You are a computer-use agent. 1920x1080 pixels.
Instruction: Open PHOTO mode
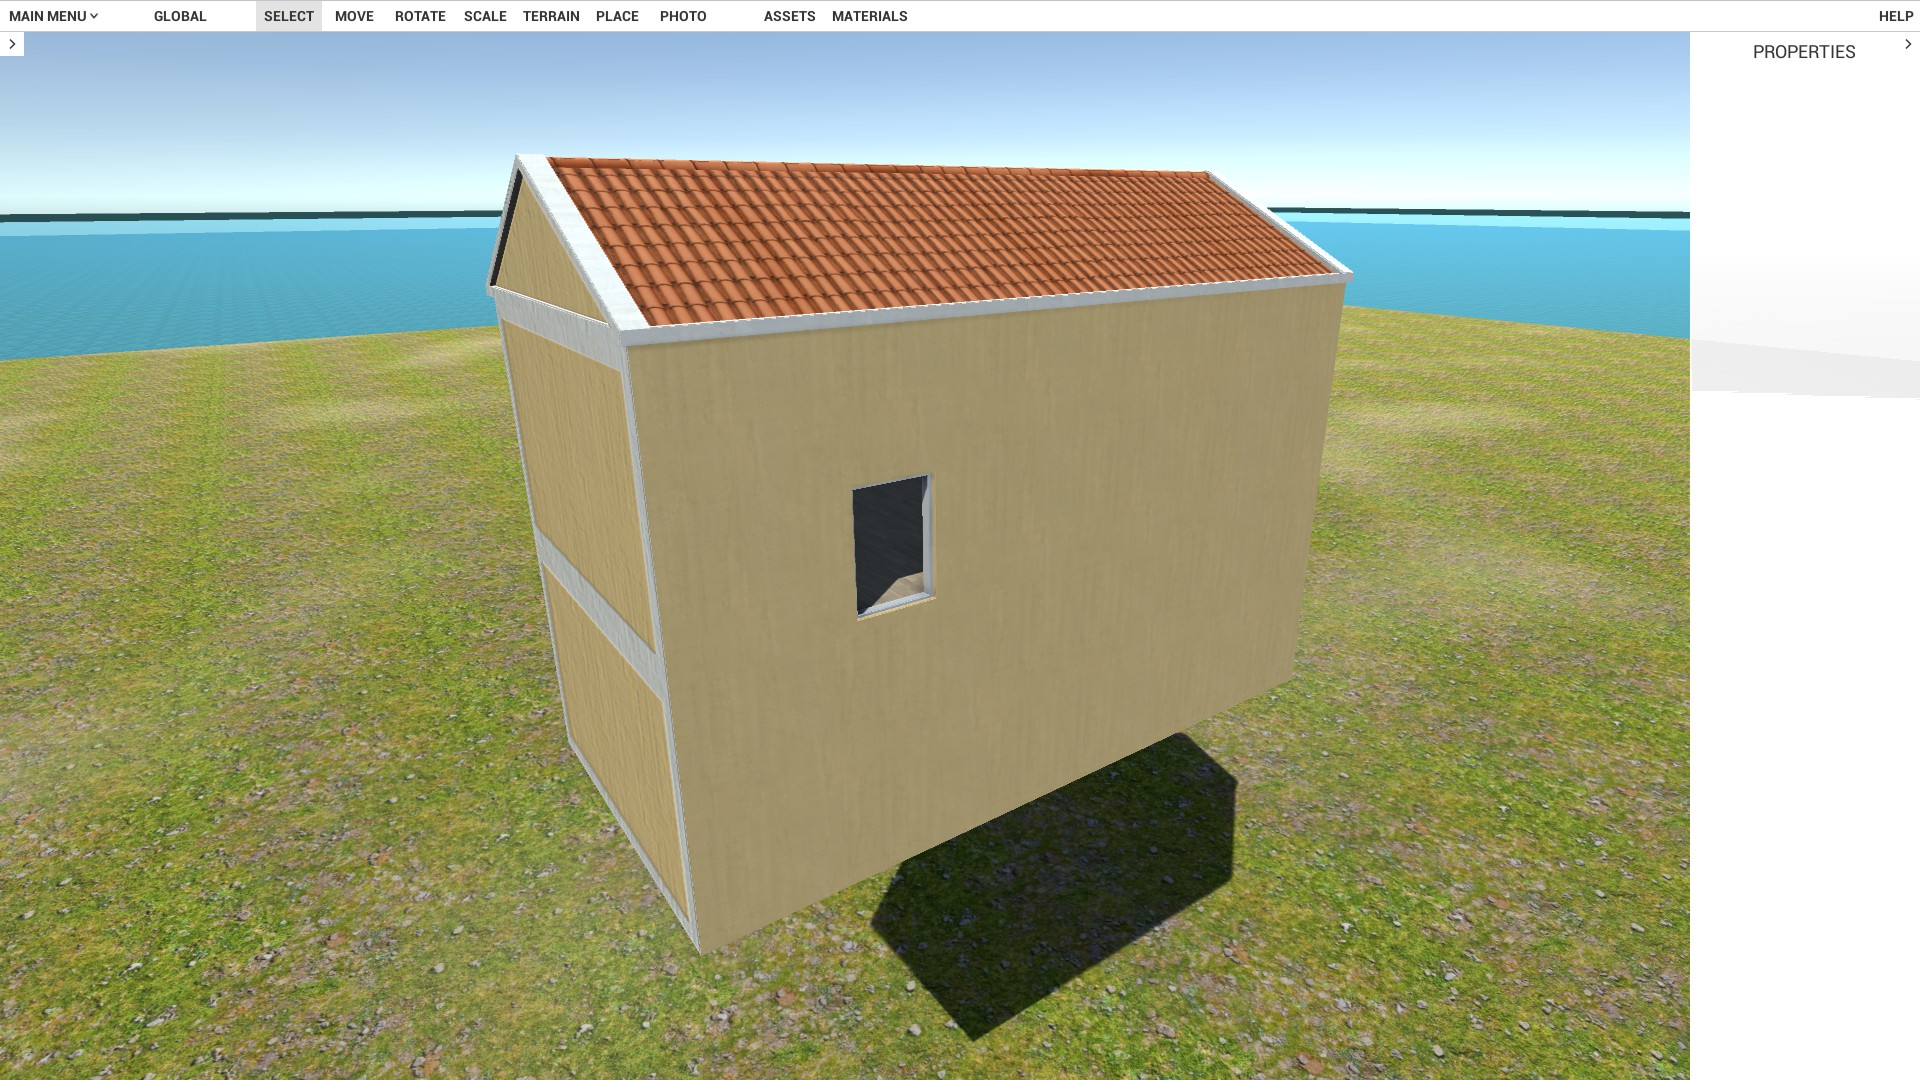coord(683,16)
